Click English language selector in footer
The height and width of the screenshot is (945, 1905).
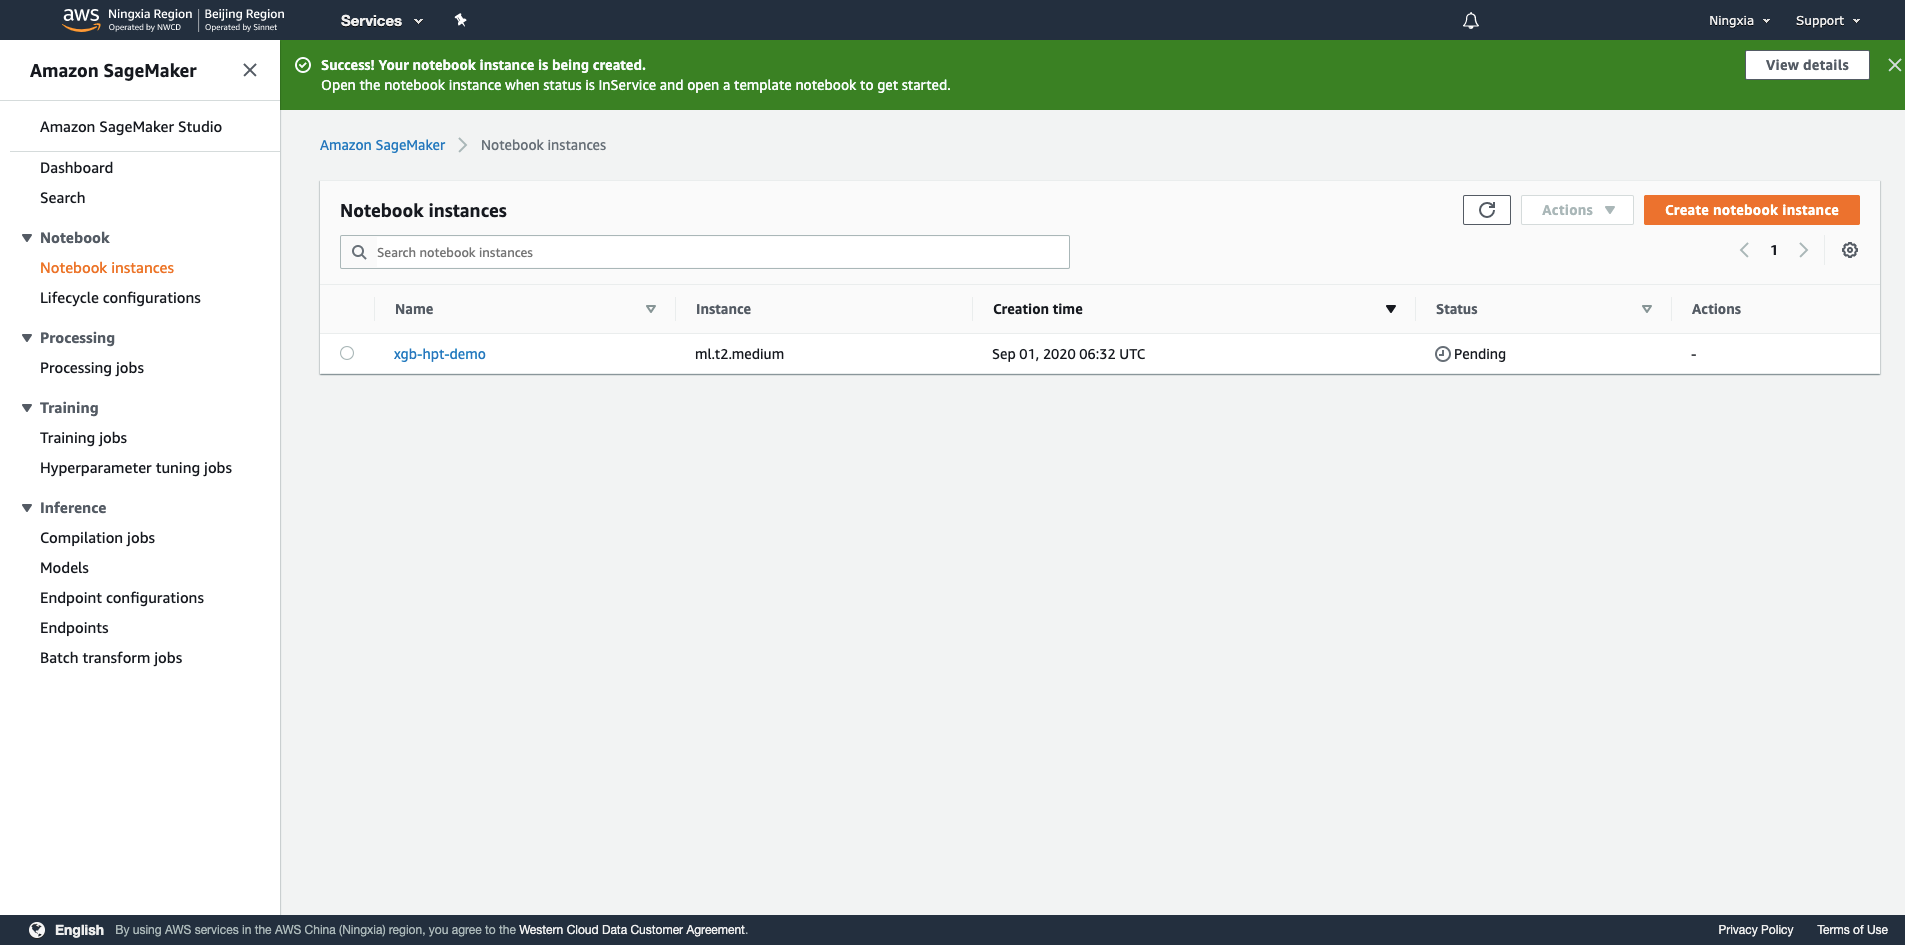tap(79, 930)
